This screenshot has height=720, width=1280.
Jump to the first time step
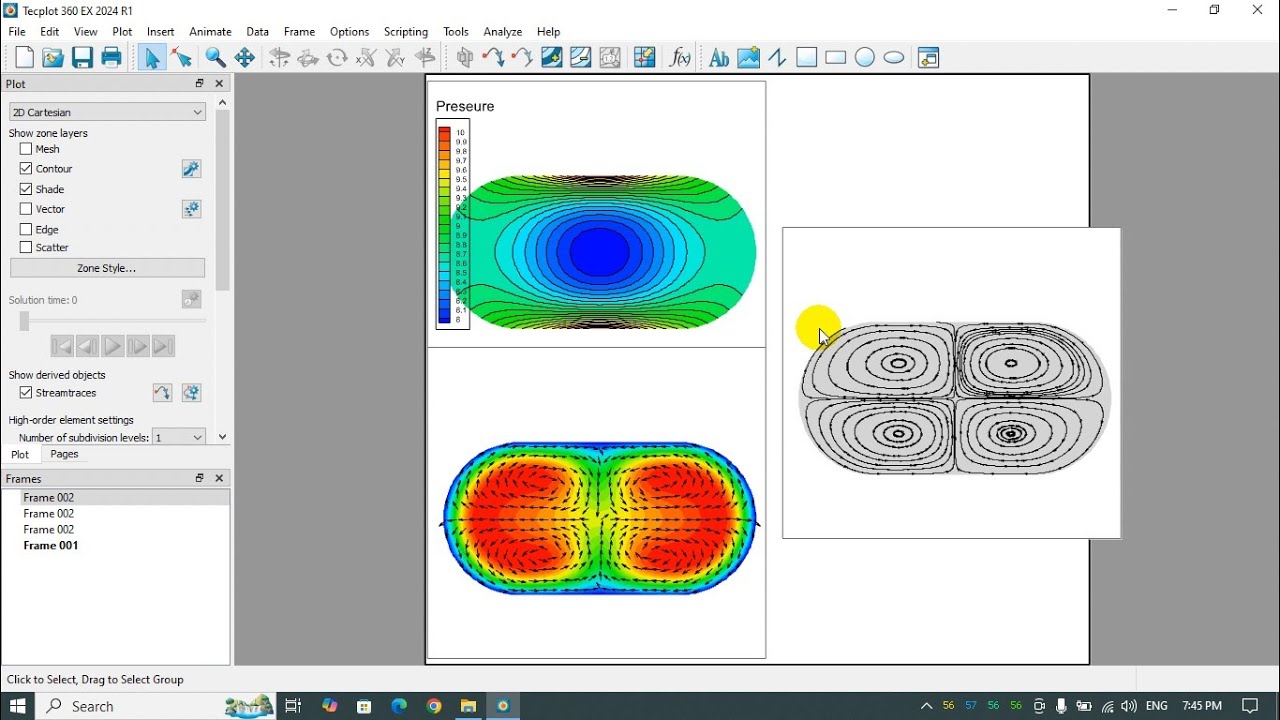tap(61, 346)
